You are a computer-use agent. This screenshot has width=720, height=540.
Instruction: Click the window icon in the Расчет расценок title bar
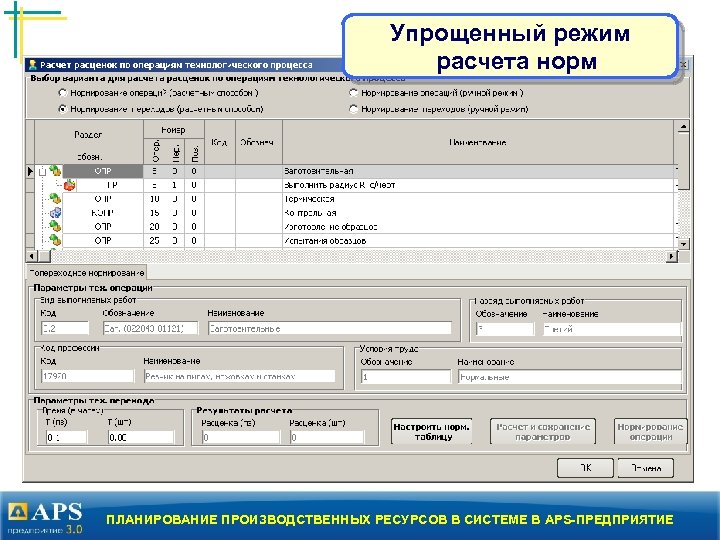33,65
